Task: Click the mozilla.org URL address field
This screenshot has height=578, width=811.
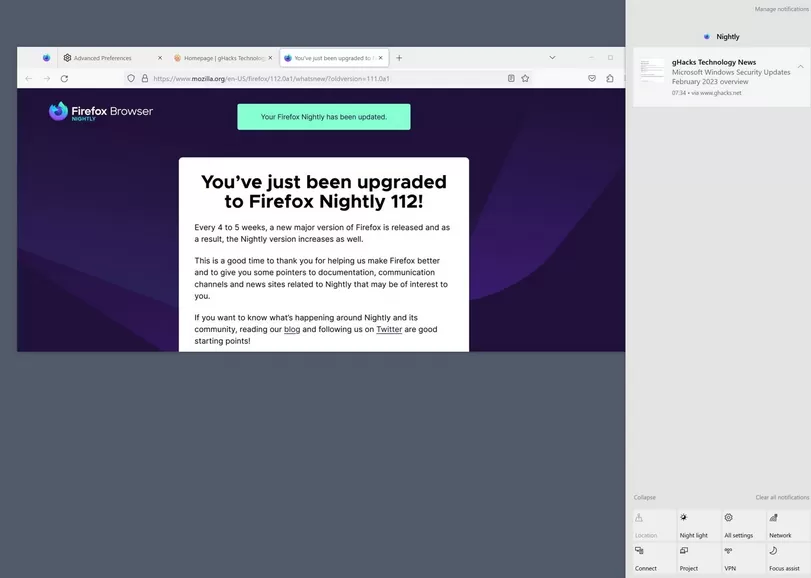Action: pos(326,79)
